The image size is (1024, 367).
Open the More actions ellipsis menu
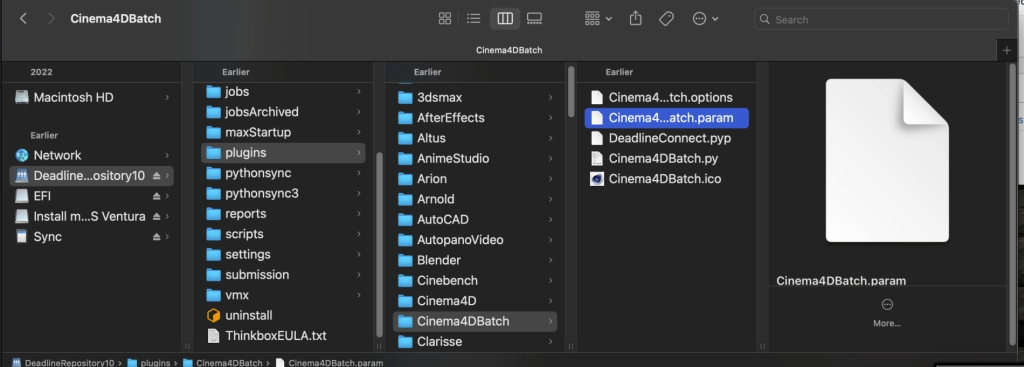tap(705, 19)
